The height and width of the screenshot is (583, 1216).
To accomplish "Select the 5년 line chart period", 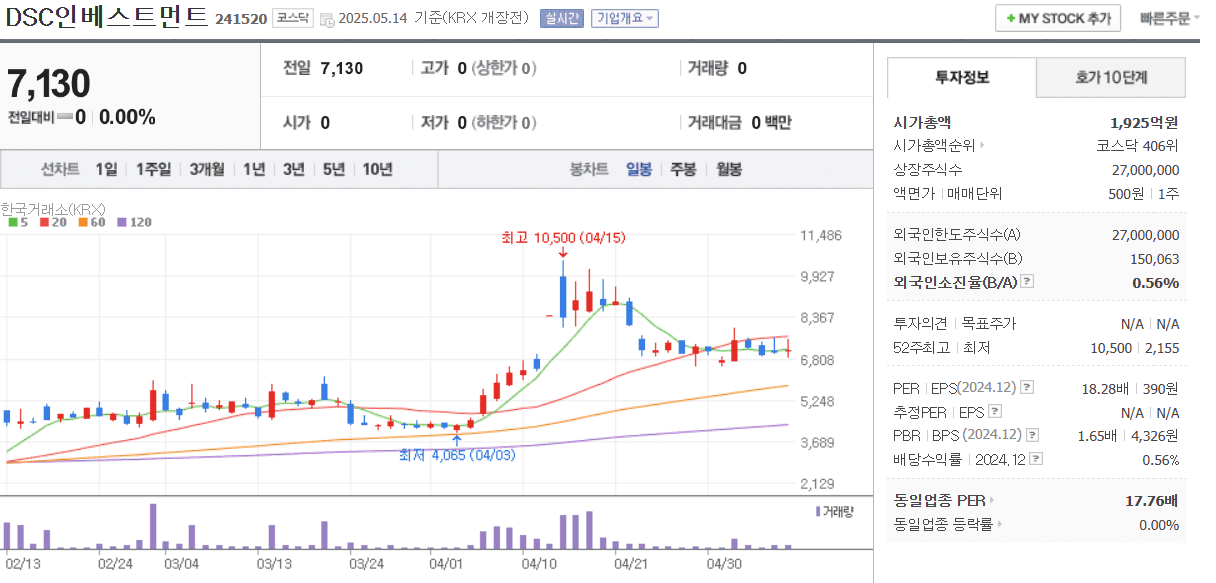I will (333, 169).
